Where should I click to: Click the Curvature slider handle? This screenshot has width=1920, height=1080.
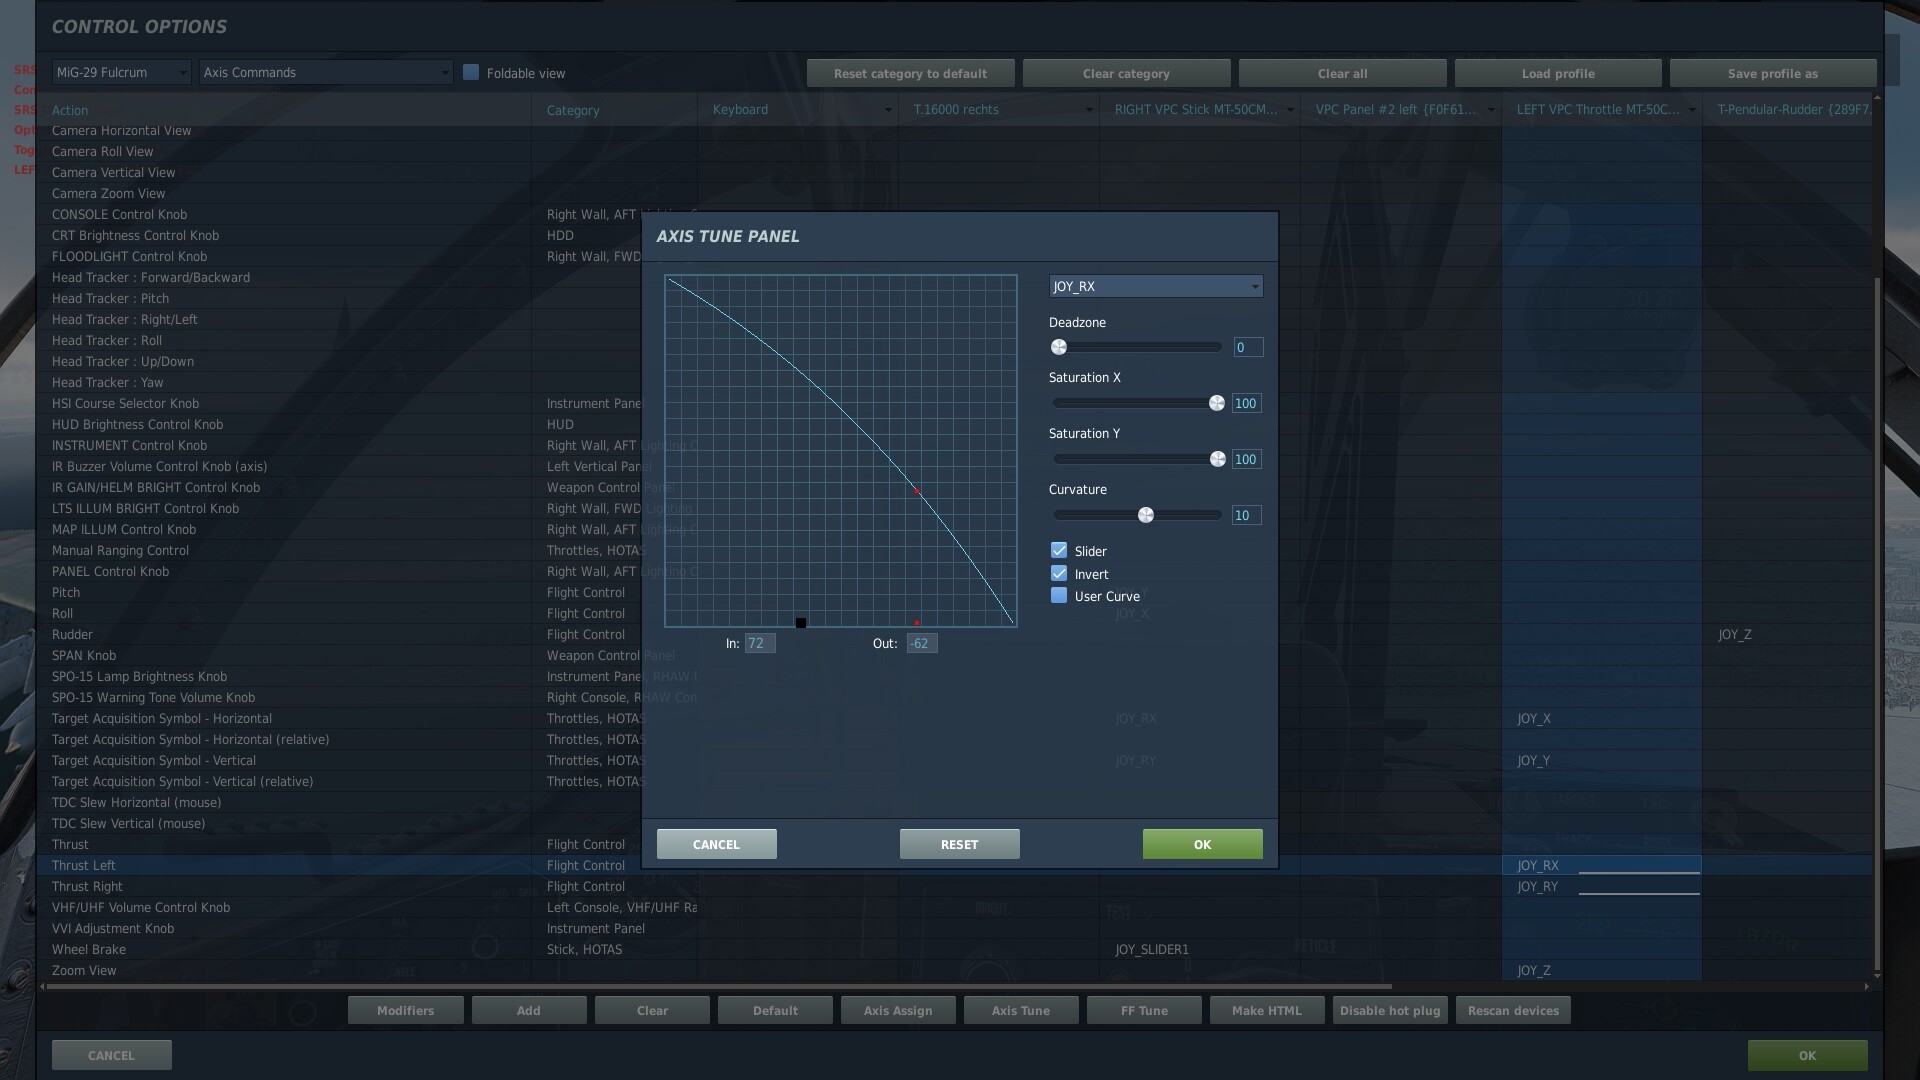(1146, 515)
